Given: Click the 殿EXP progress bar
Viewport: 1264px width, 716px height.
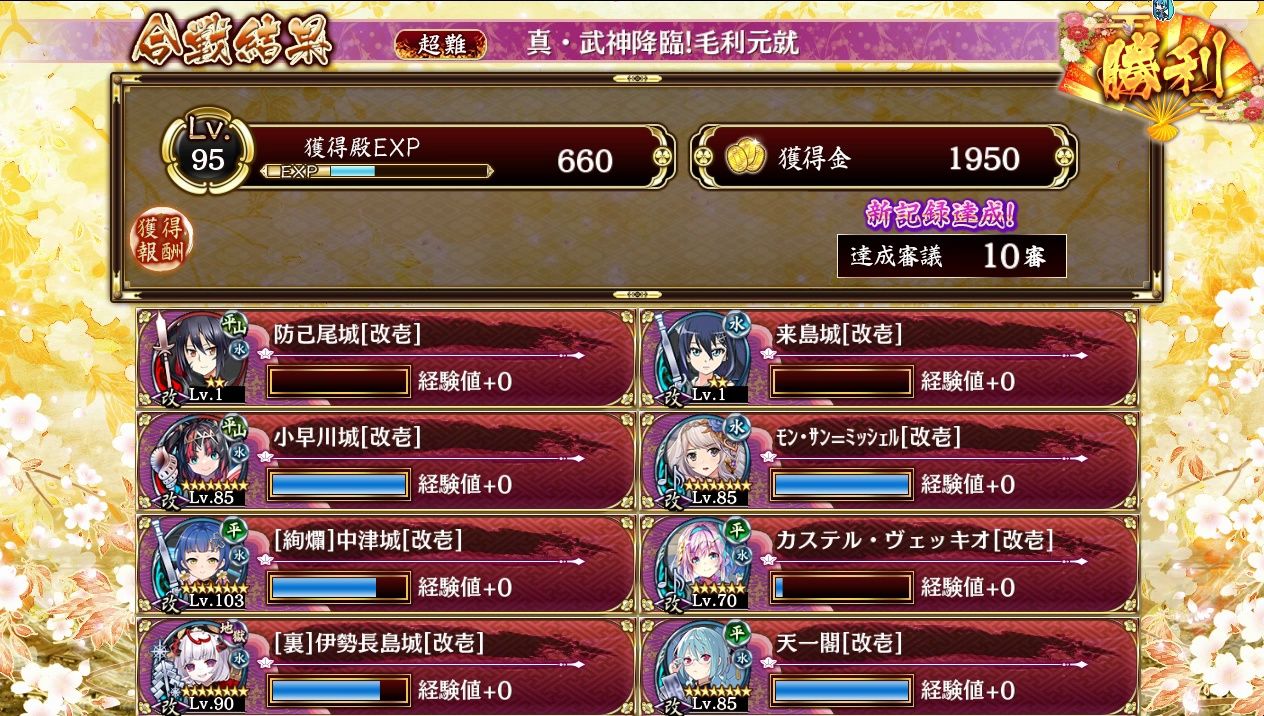Looking at the screenshot, I should [x=377, y=171].
